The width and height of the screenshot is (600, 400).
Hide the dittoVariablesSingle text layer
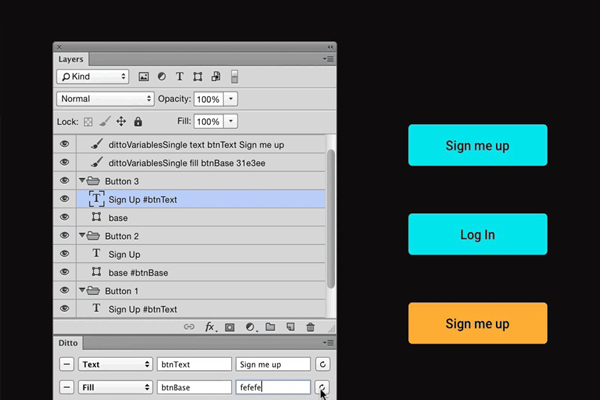tap(64, 144)
